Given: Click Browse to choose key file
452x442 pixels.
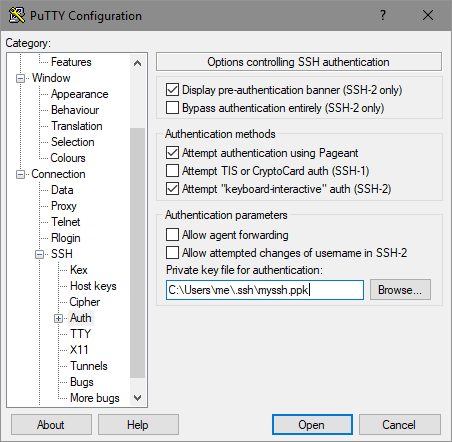Looking at the screenshot, I should pos(400,290).
